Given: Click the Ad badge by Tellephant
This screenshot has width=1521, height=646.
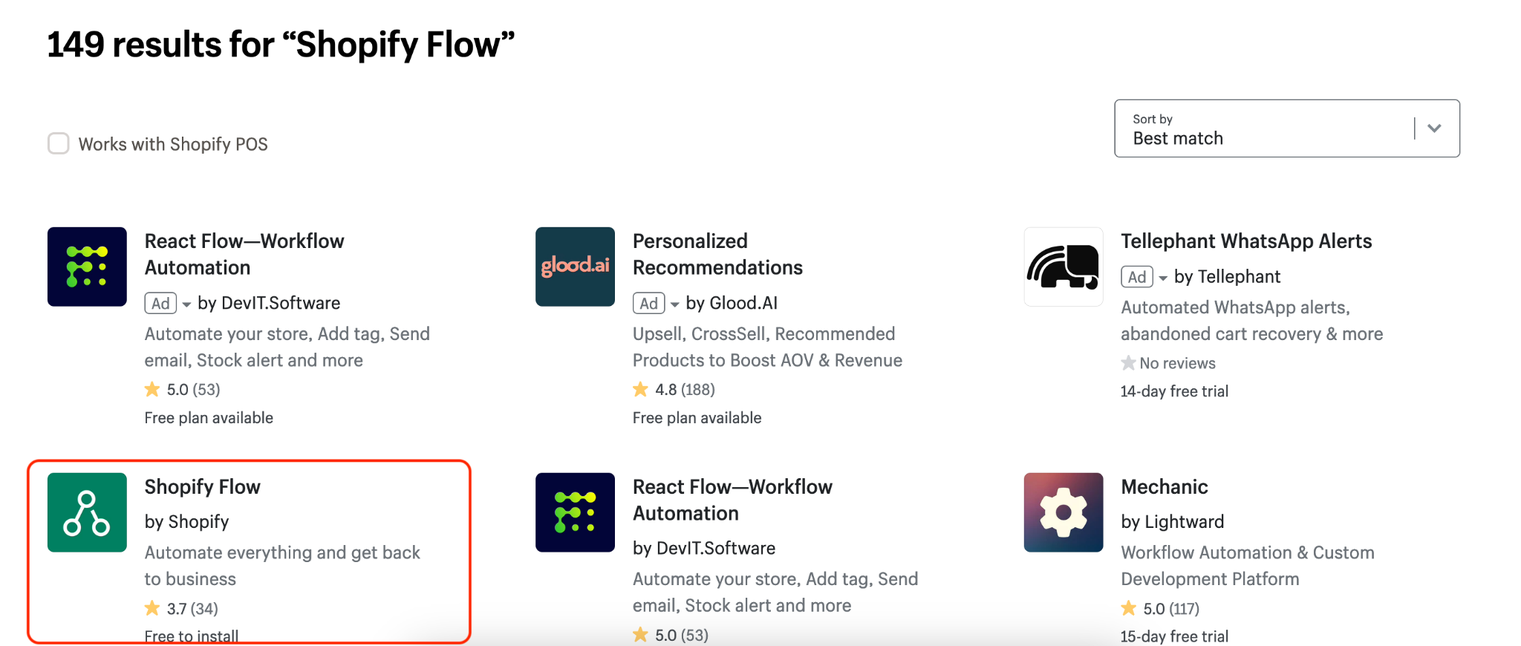Looking at the screenshot, I should click(1136, 277).
